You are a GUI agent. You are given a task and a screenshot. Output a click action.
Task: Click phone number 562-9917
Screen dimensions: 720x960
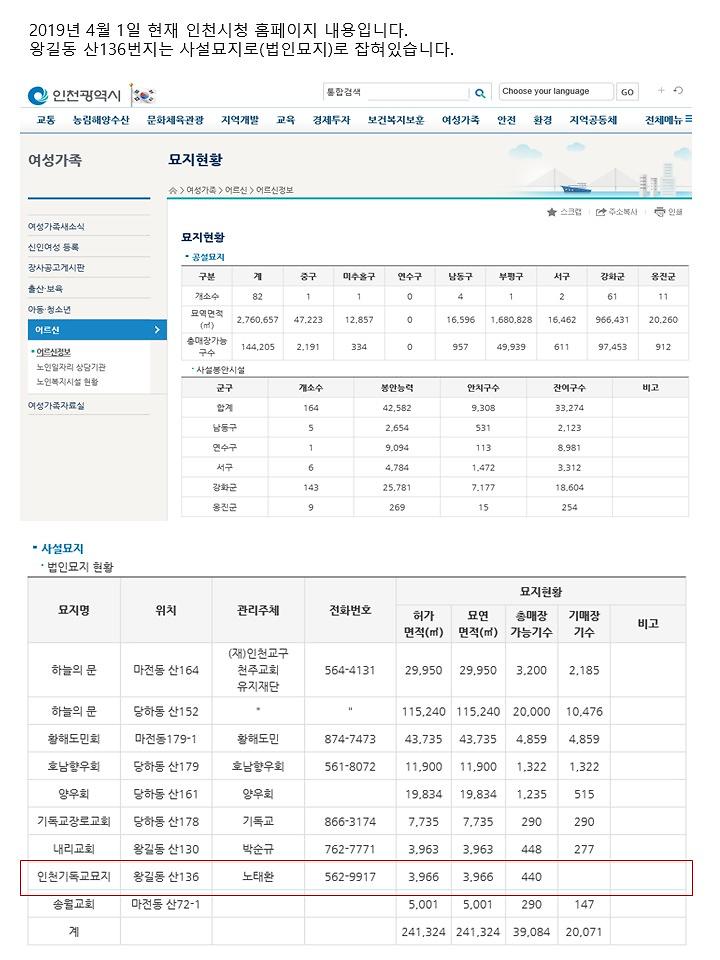point(350,877)
